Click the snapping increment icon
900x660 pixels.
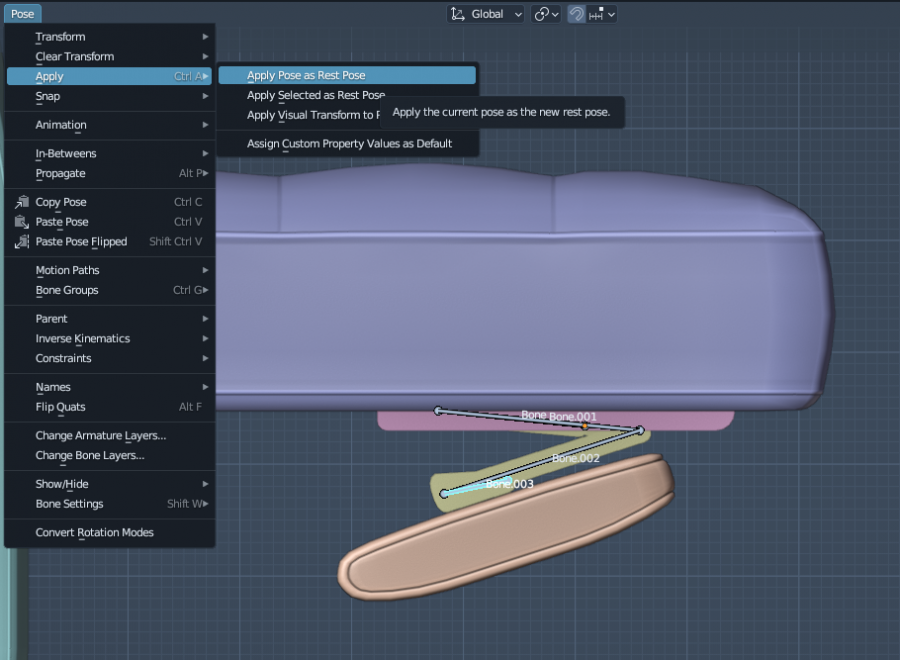tap(598, 14)
